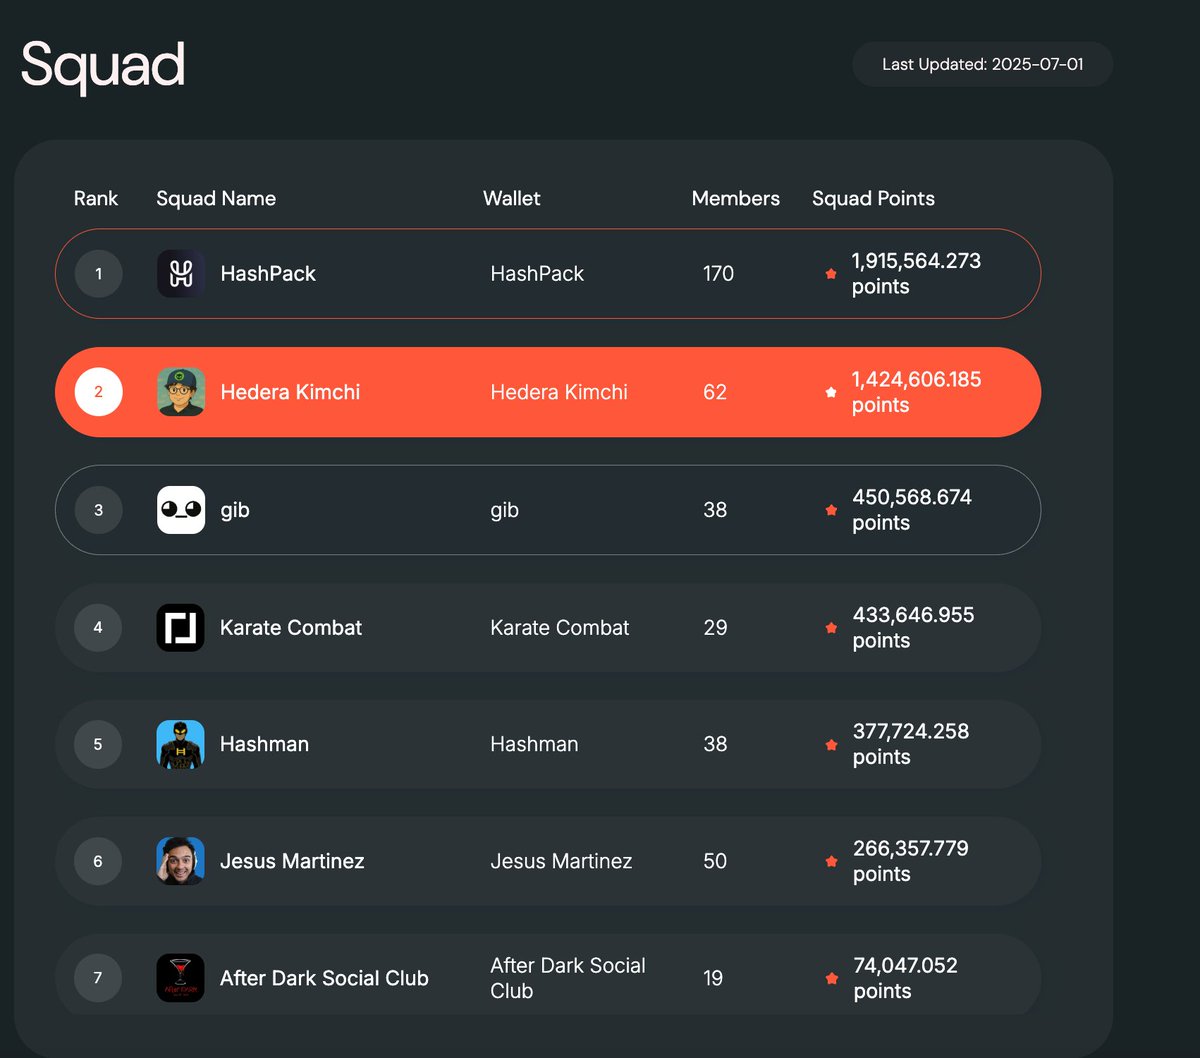The image size is (1200, 1058).
Task: Click the 450,568.674 points value
Action: (x=912, y=510)
